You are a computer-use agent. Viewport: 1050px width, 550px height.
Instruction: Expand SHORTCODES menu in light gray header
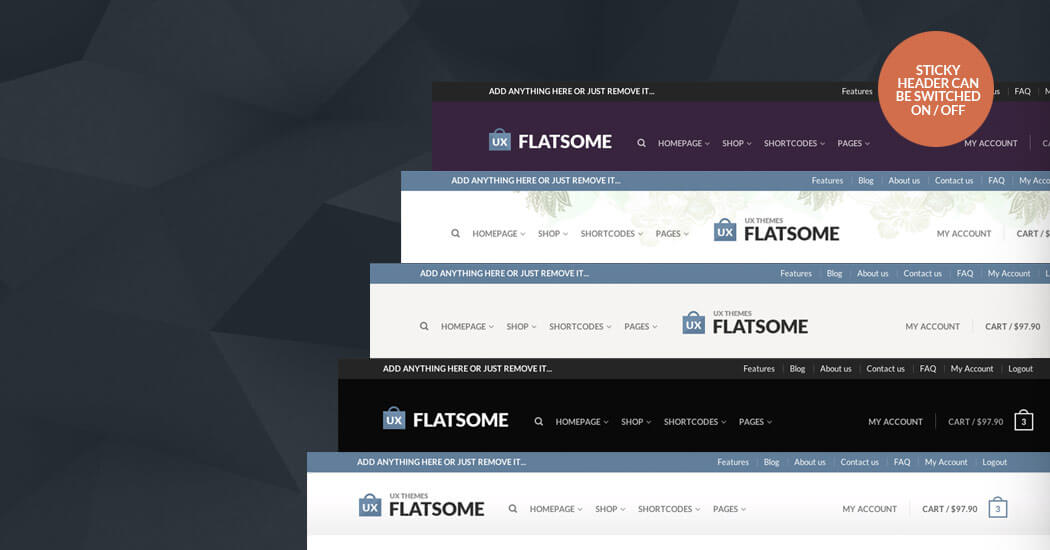click(580, 326)
